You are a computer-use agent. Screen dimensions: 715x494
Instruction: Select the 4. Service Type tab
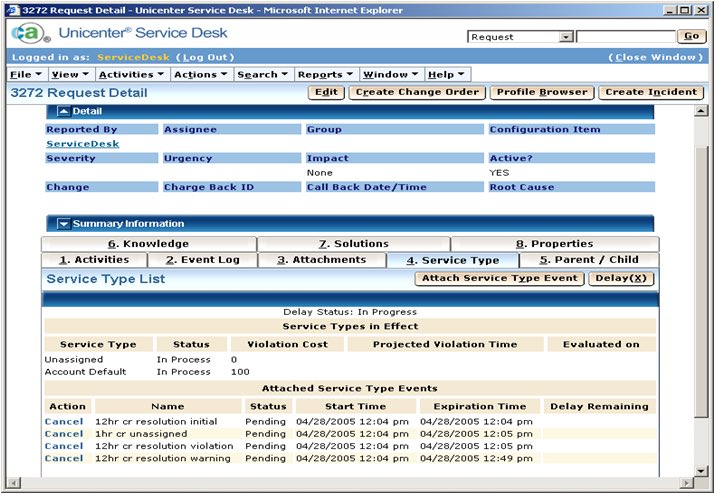(x=452, y=260)
